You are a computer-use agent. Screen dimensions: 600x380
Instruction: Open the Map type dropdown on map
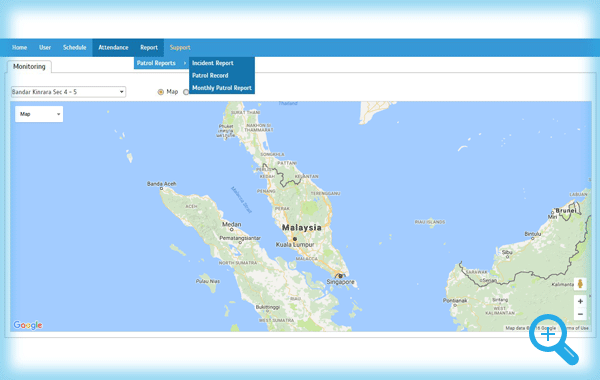click(39, 114)
